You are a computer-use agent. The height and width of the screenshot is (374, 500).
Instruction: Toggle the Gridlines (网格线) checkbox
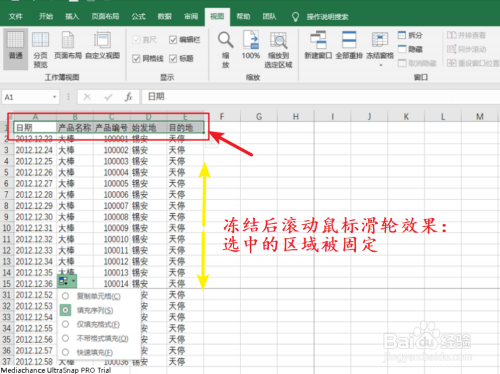[136, 59]
